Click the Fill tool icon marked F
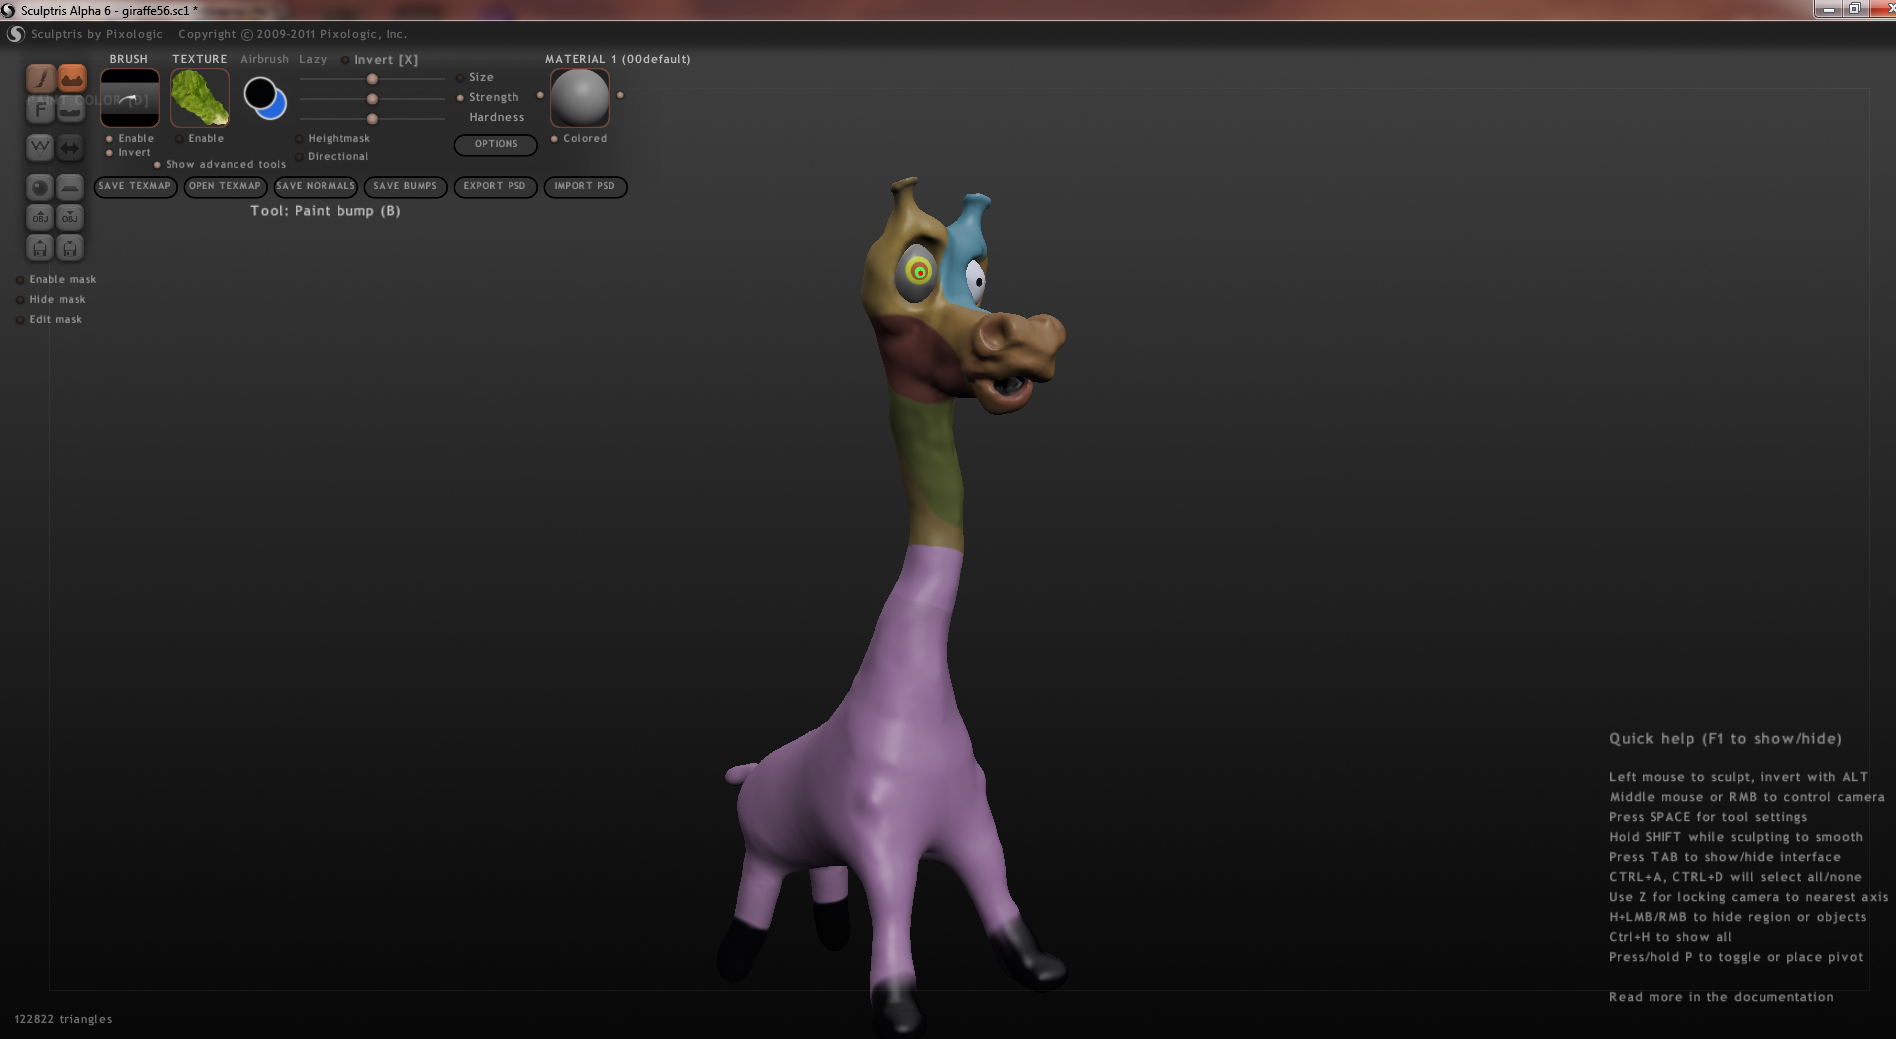Viewport: 1896px width, 1039px height. pyautogui.click(x=40, y=109)
